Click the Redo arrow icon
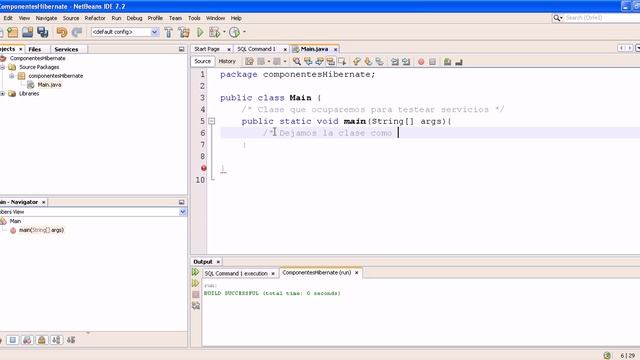 click(x=77, y=32)
